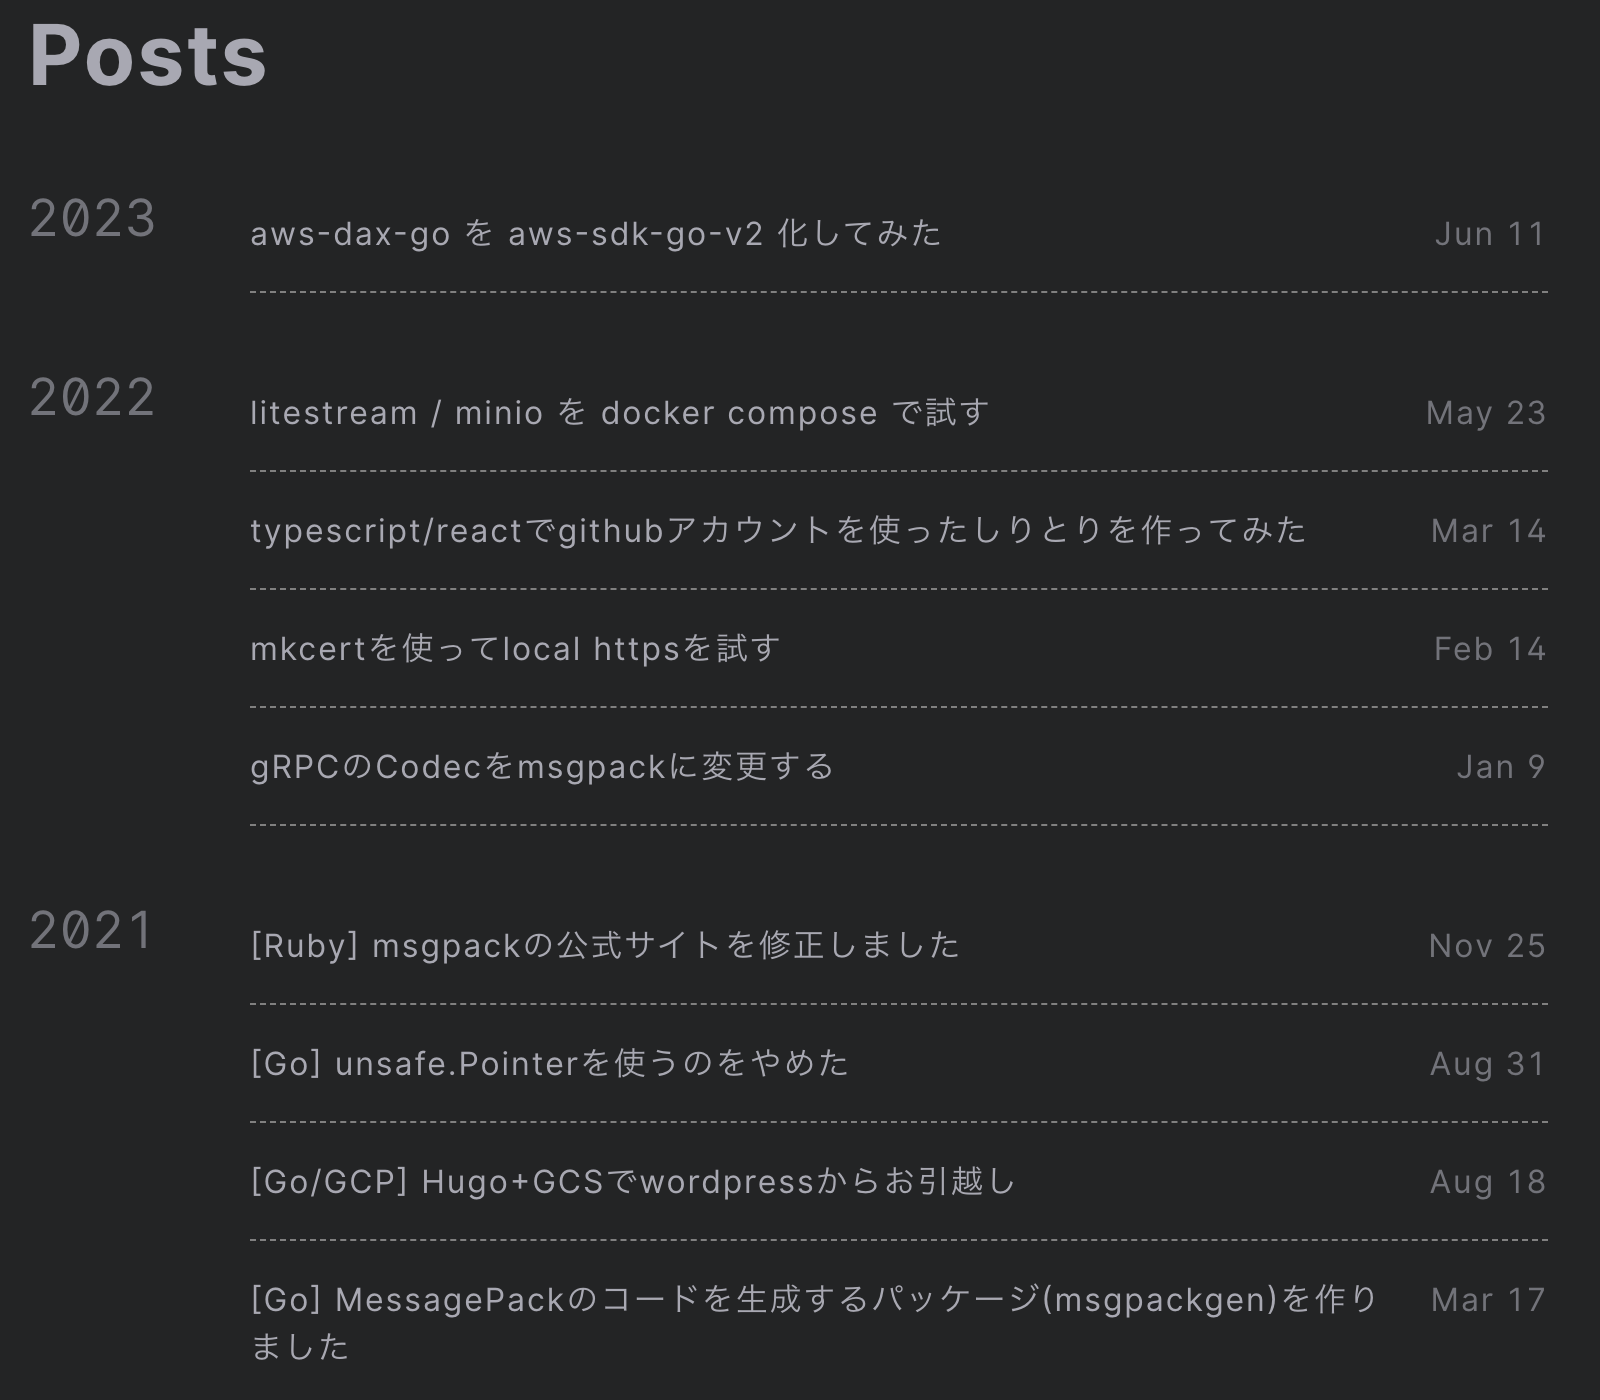Viewport: 1600px width, 1400px height.
Task: Open the [Go] MessagePack msgpackgen post
Action: (814, 1300)
